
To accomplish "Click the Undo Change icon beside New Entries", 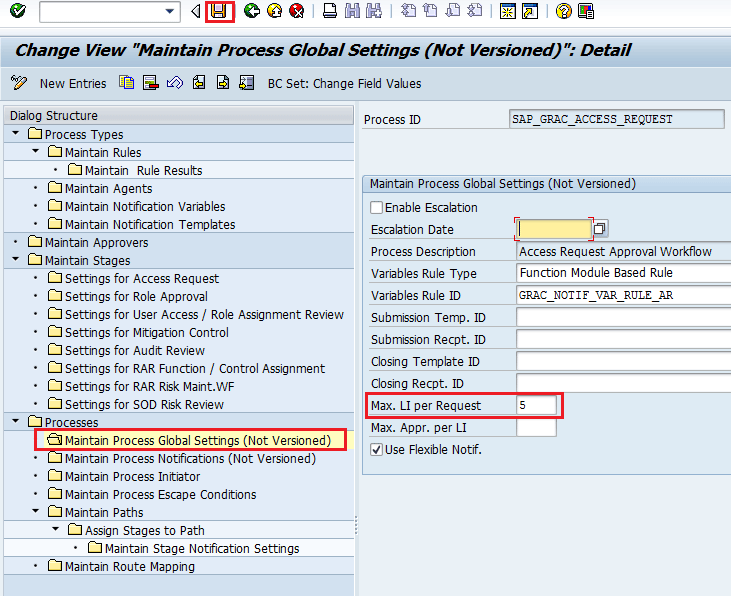I will click(x=175, y=83).
